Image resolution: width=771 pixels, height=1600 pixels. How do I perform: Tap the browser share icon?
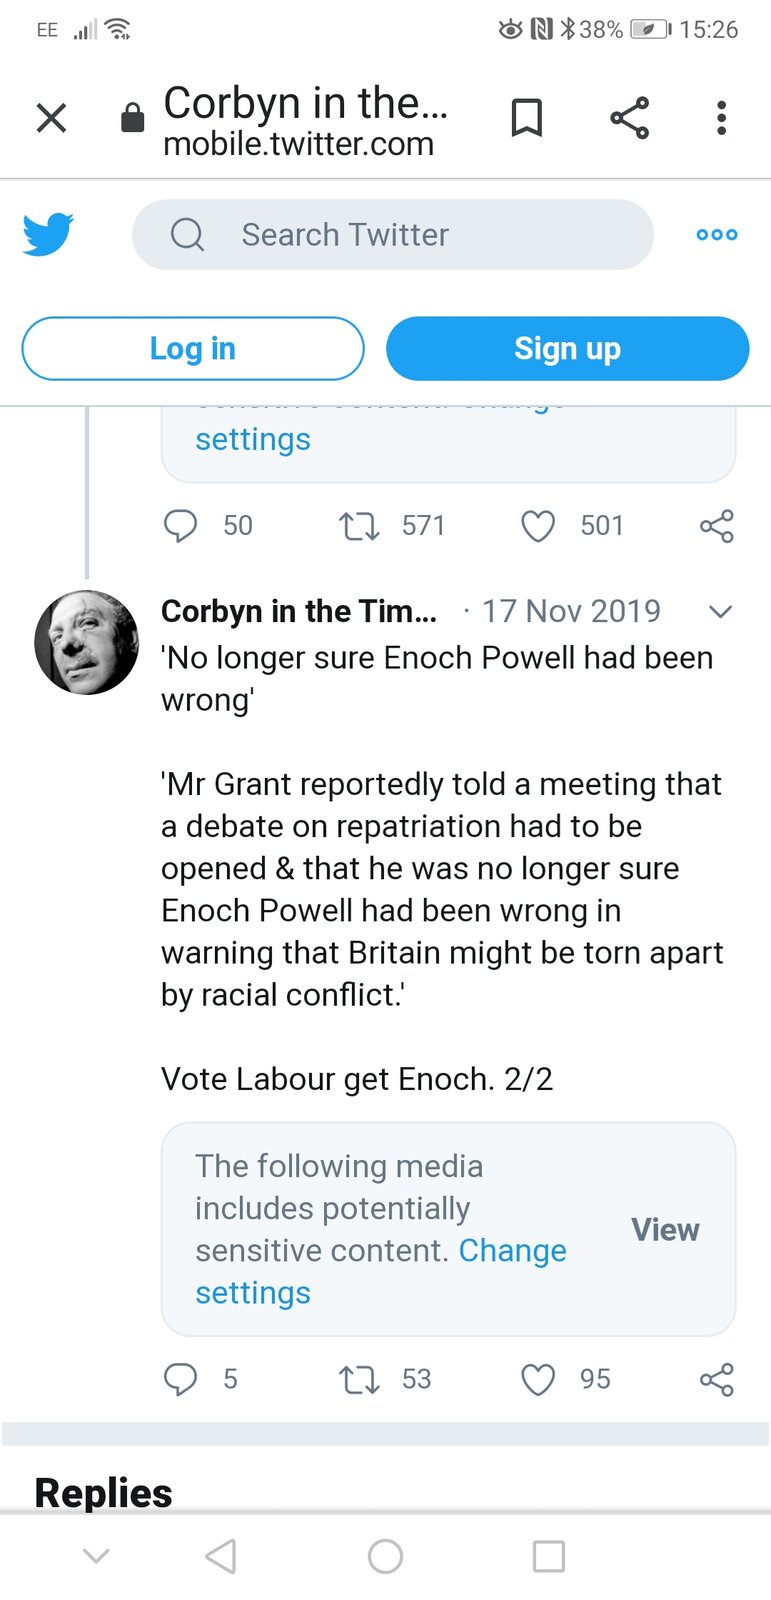tap(629, 118)
